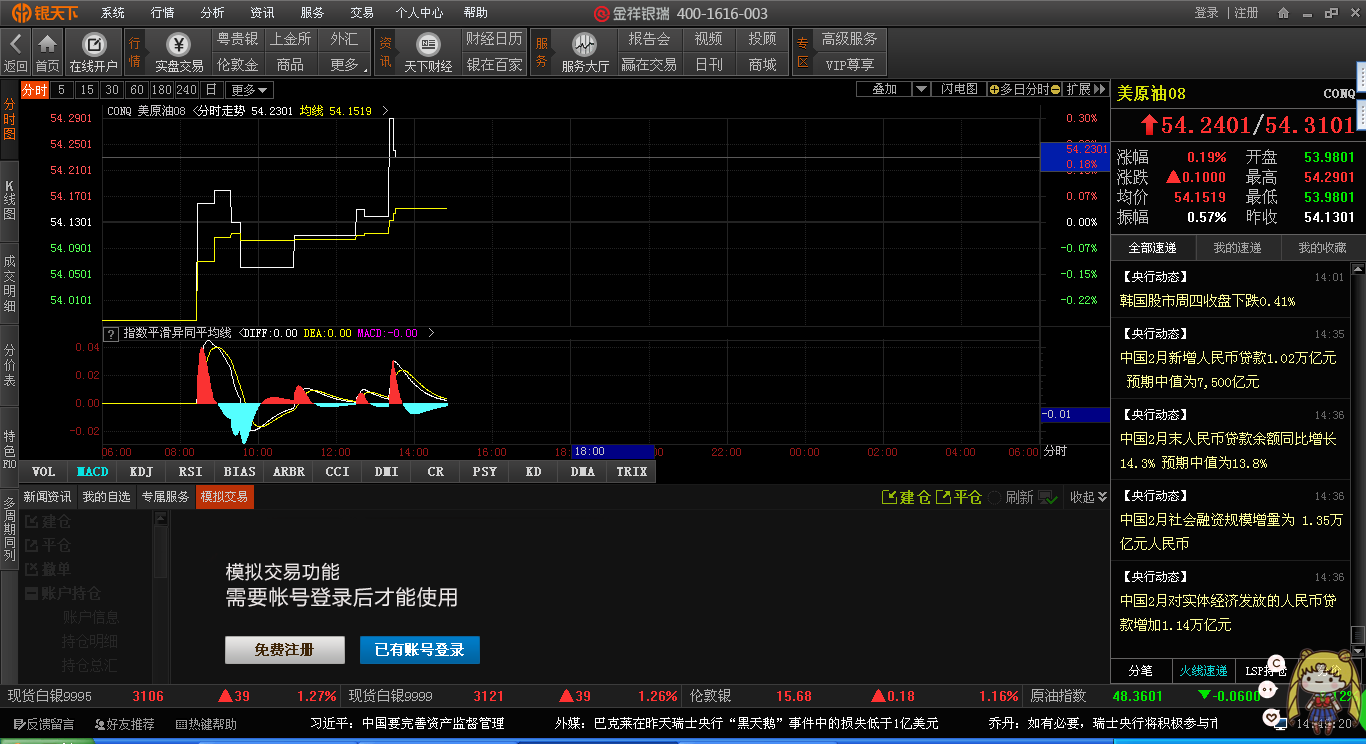Open the 更多 timeframe dropdown

[x=250, y=89]
